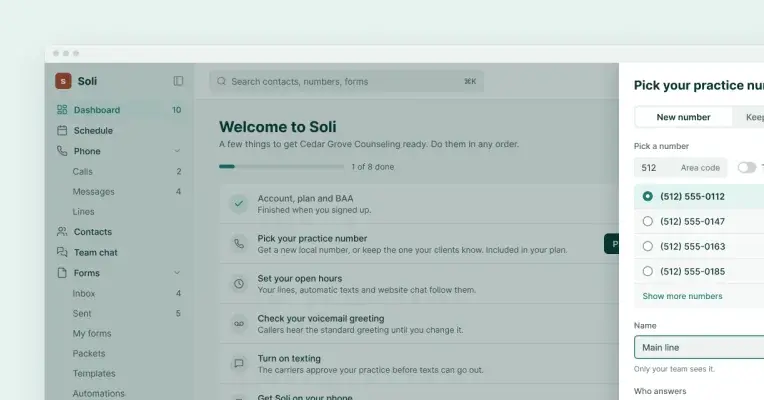Click the Forms document icon
Viewport: 764px width, 400px height.
click(62, 272)
